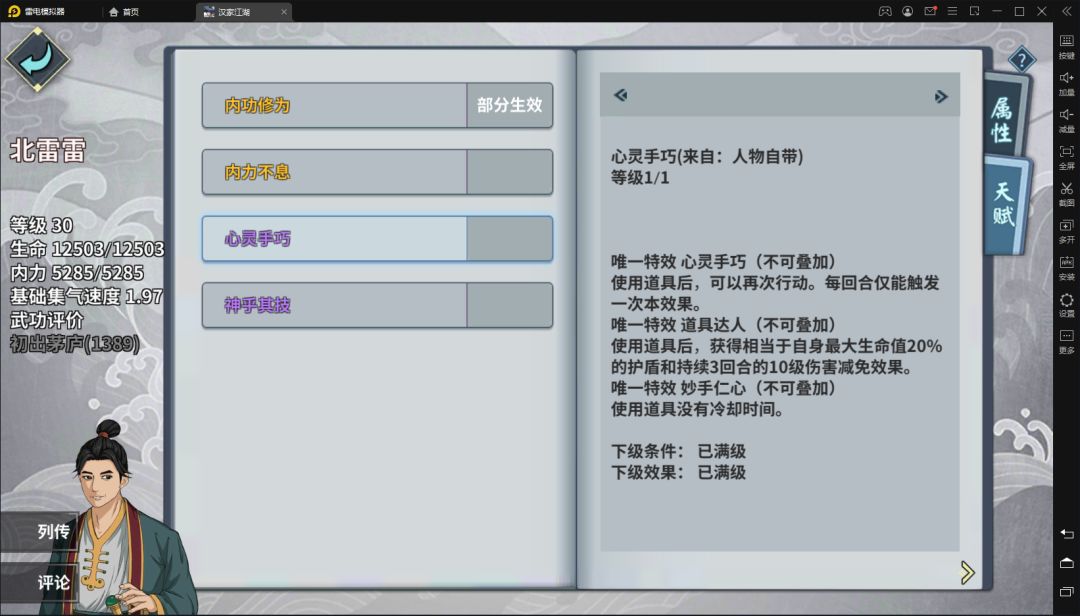Click the 下级条件： 已满级 line

678,451
